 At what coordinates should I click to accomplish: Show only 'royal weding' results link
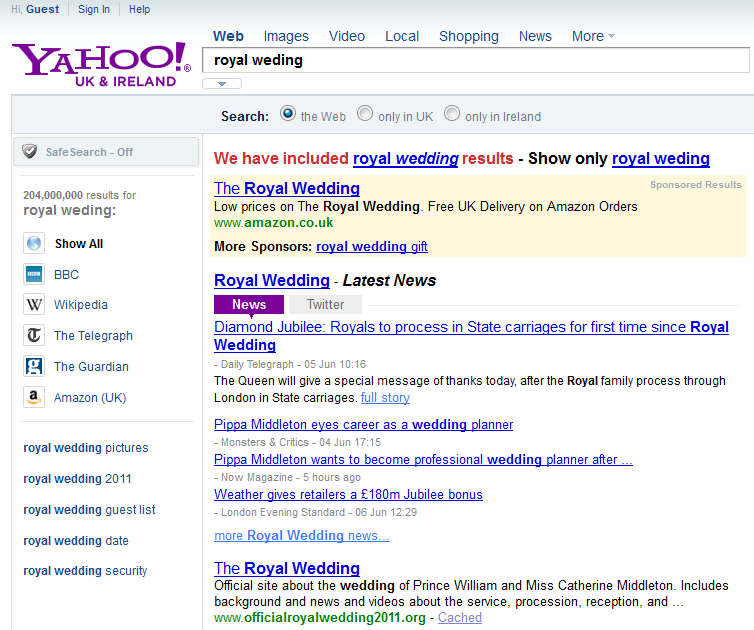click(x=661, y=158)
